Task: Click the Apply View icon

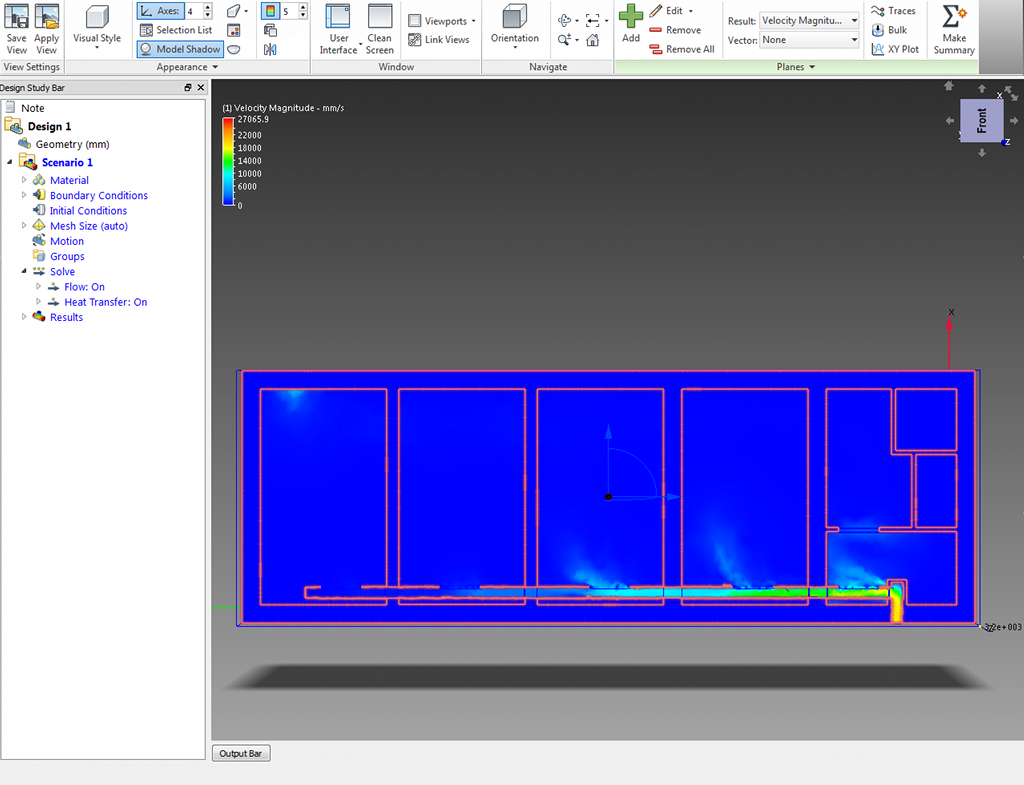Action: click(x=46, y=29)
